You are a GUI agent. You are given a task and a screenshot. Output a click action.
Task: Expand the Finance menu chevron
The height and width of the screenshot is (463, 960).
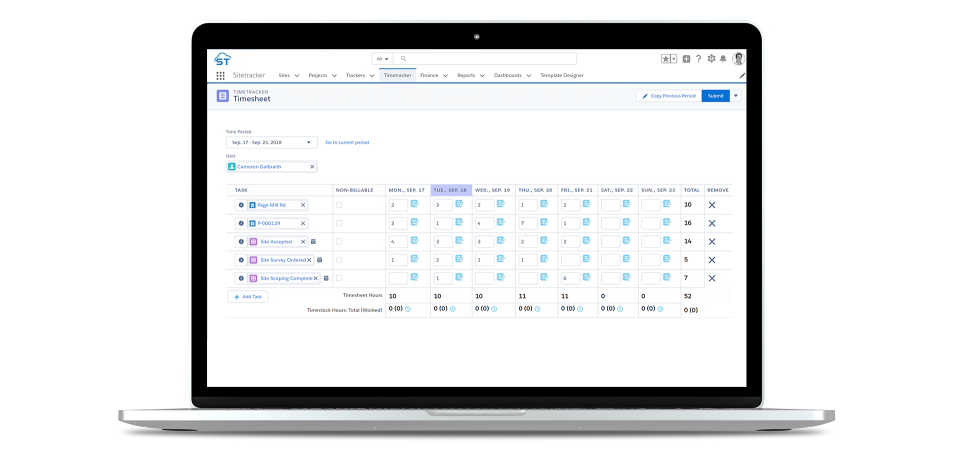(445, 76)
